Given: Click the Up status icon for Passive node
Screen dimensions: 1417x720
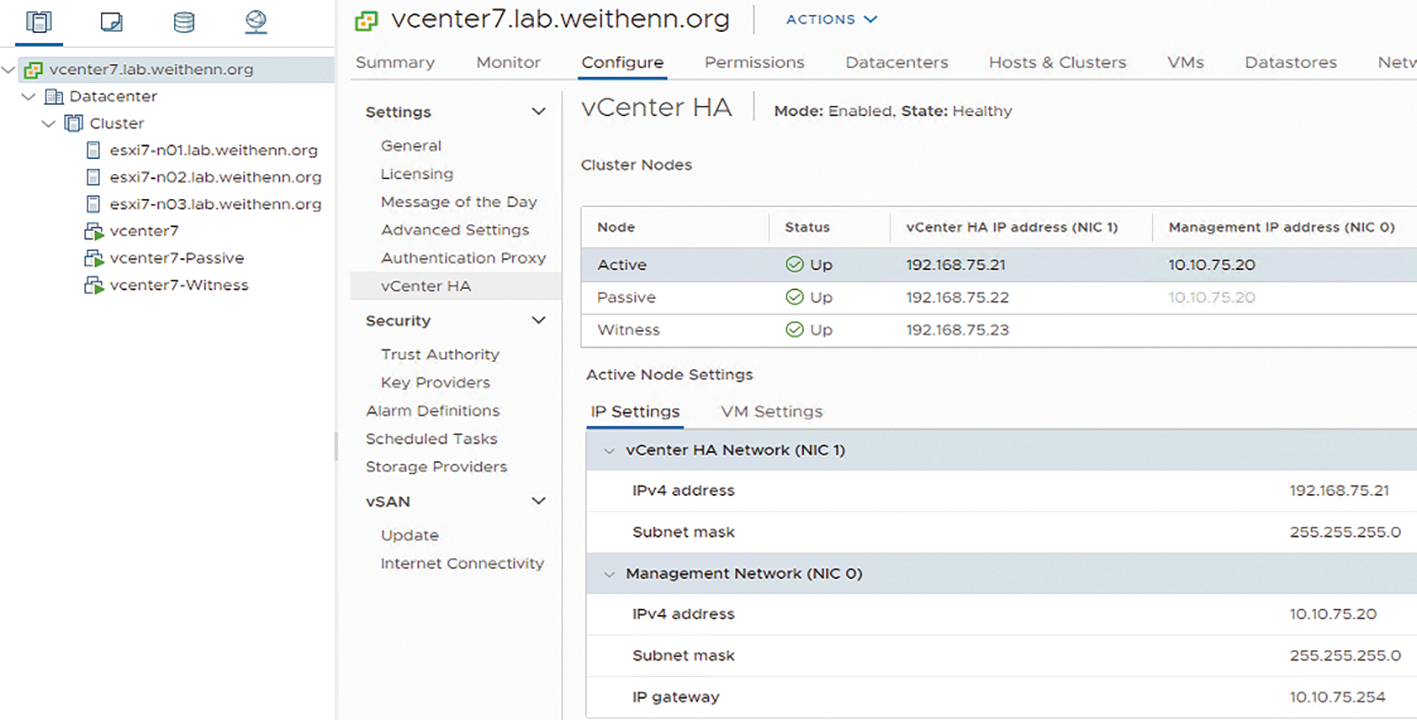Looking at the screenshot, I should (x=795, y=298).
